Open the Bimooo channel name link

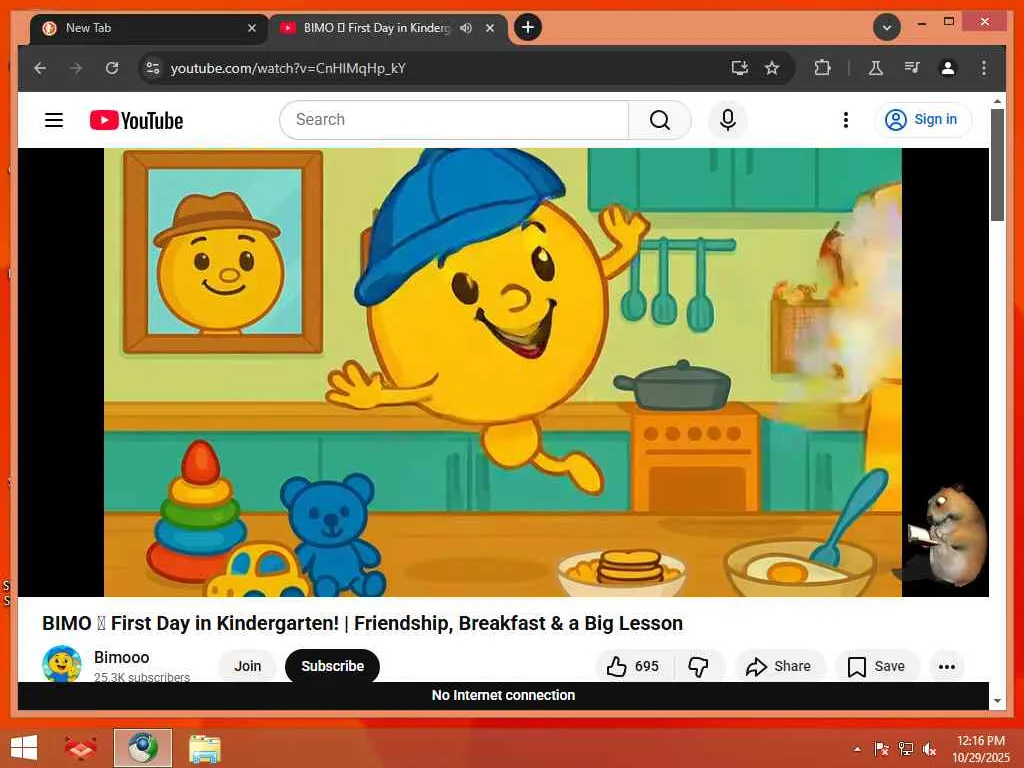point(121,657)
